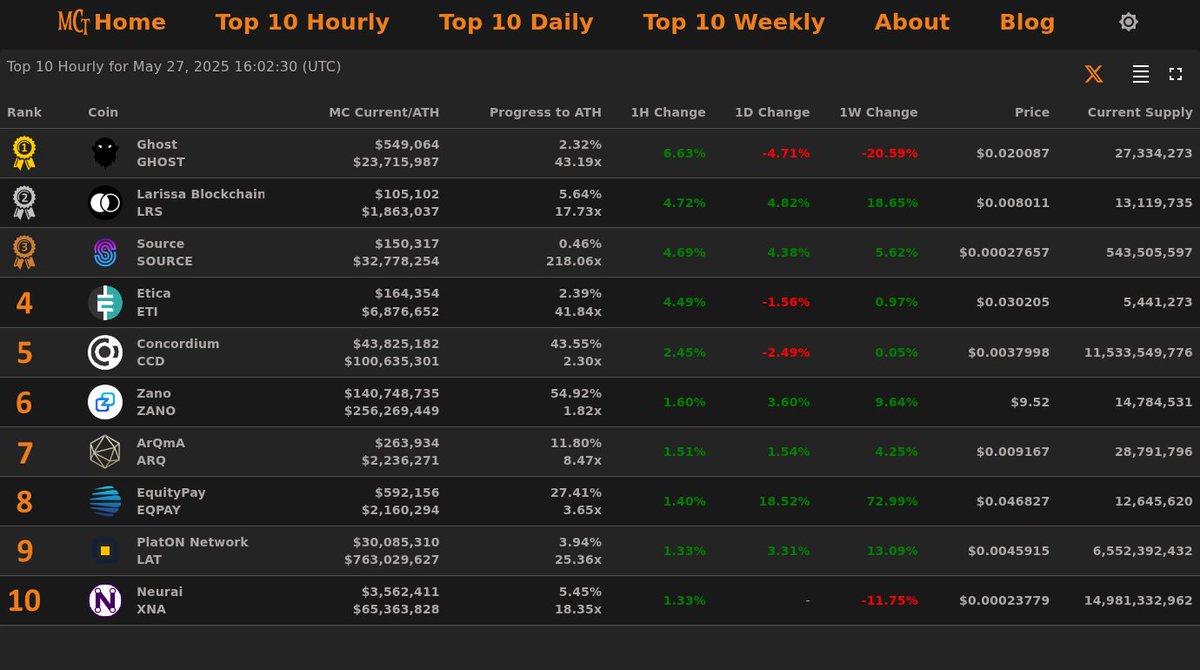Open Top 10 Hourly page

tap(302, 22)
